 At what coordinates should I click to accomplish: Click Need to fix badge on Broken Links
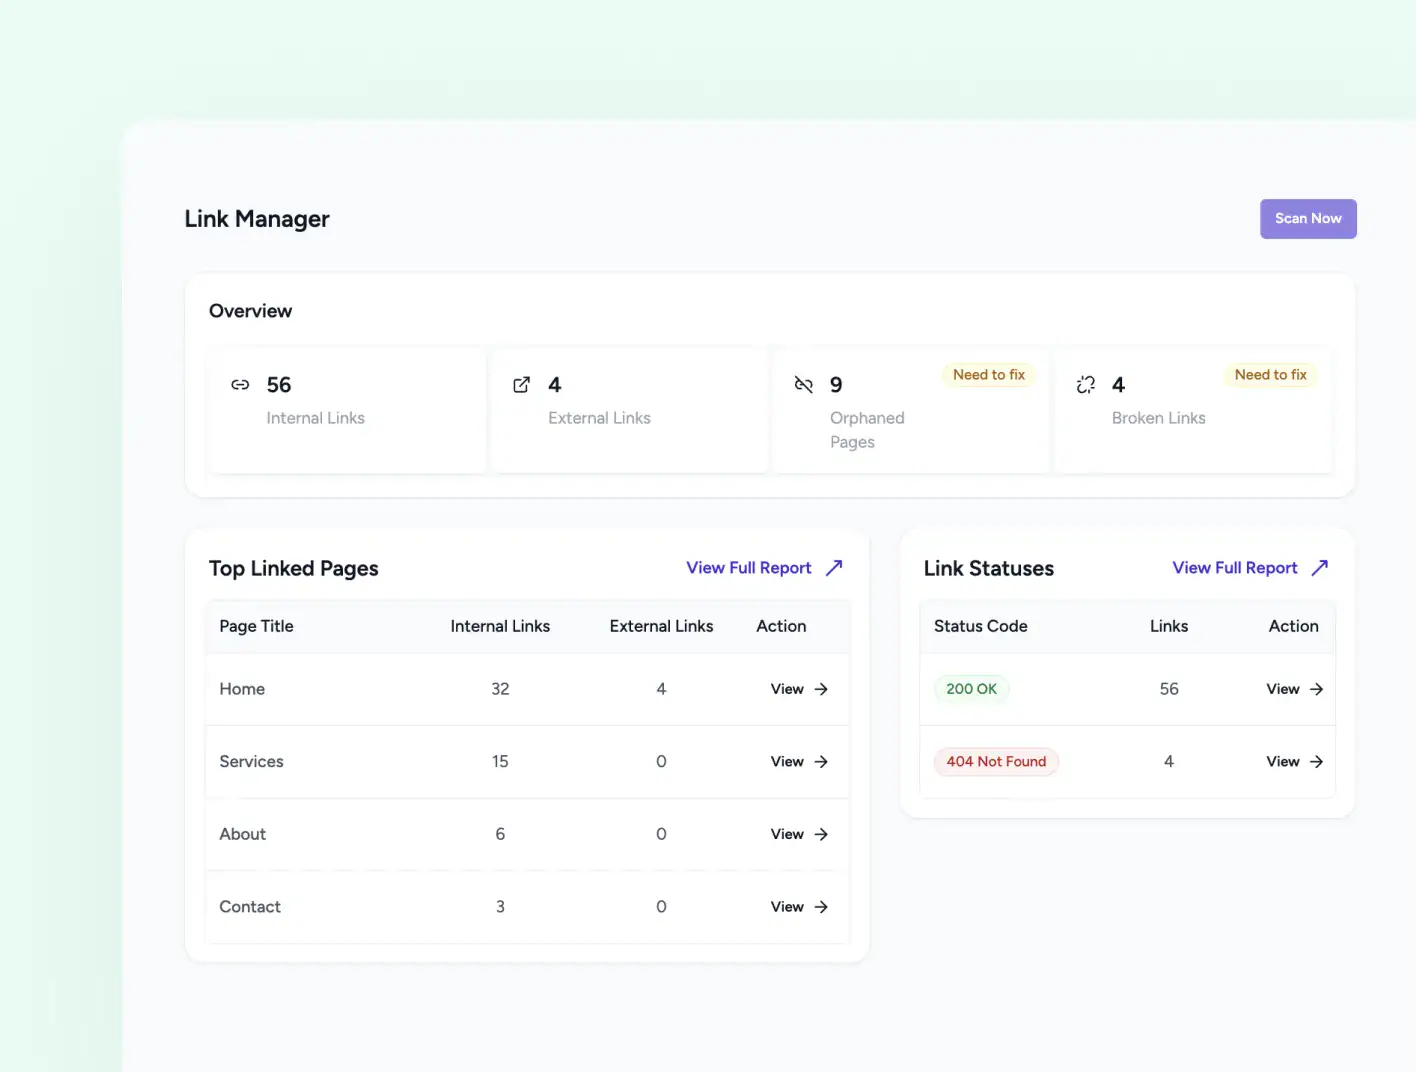1270,375
